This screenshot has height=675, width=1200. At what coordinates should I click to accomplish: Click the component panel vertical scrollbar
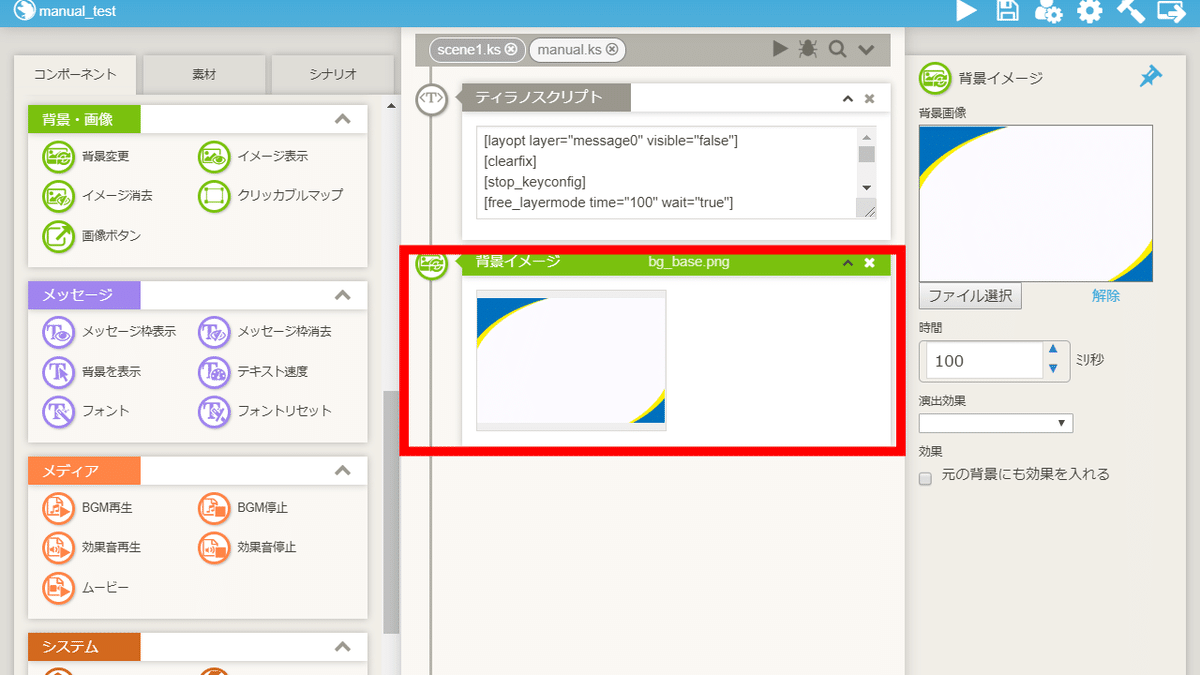click(390, 510)
